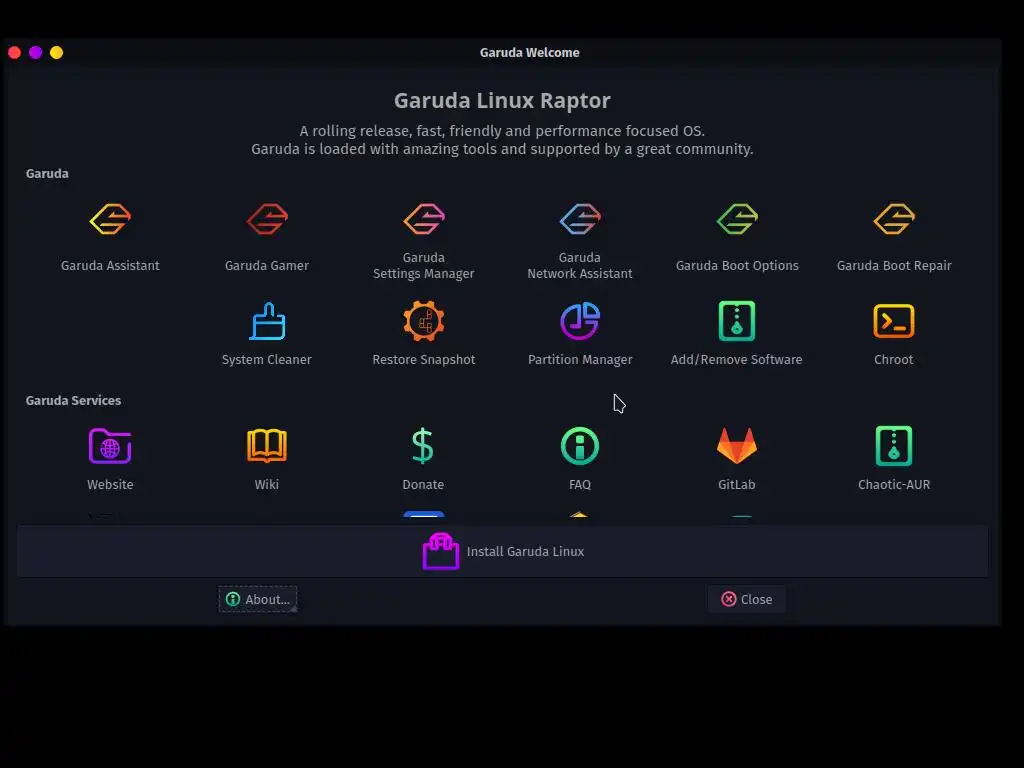Click the Install Garuda Linux button
Image resolution: width=1024 pixels, height=768 pixels.
point(503,551)
